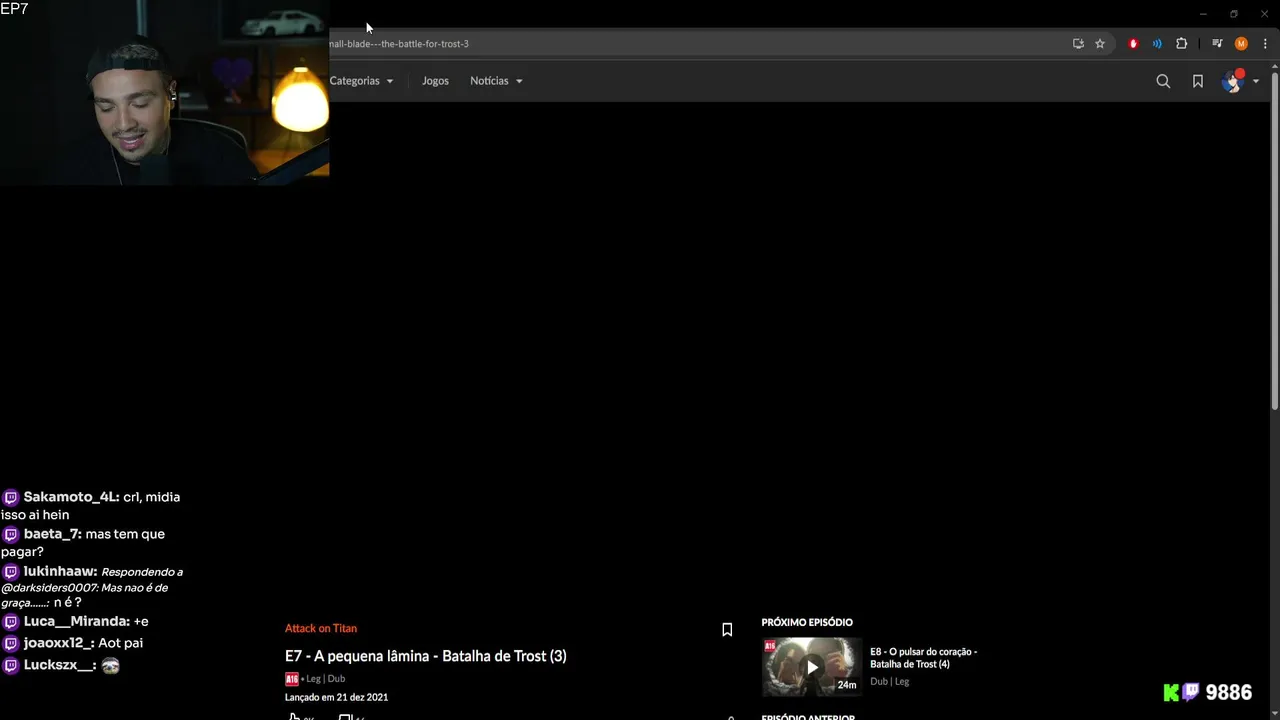Expand the account menu arrow beside the avatar
1280x720 pixels.
click(x=1256, y=81)
